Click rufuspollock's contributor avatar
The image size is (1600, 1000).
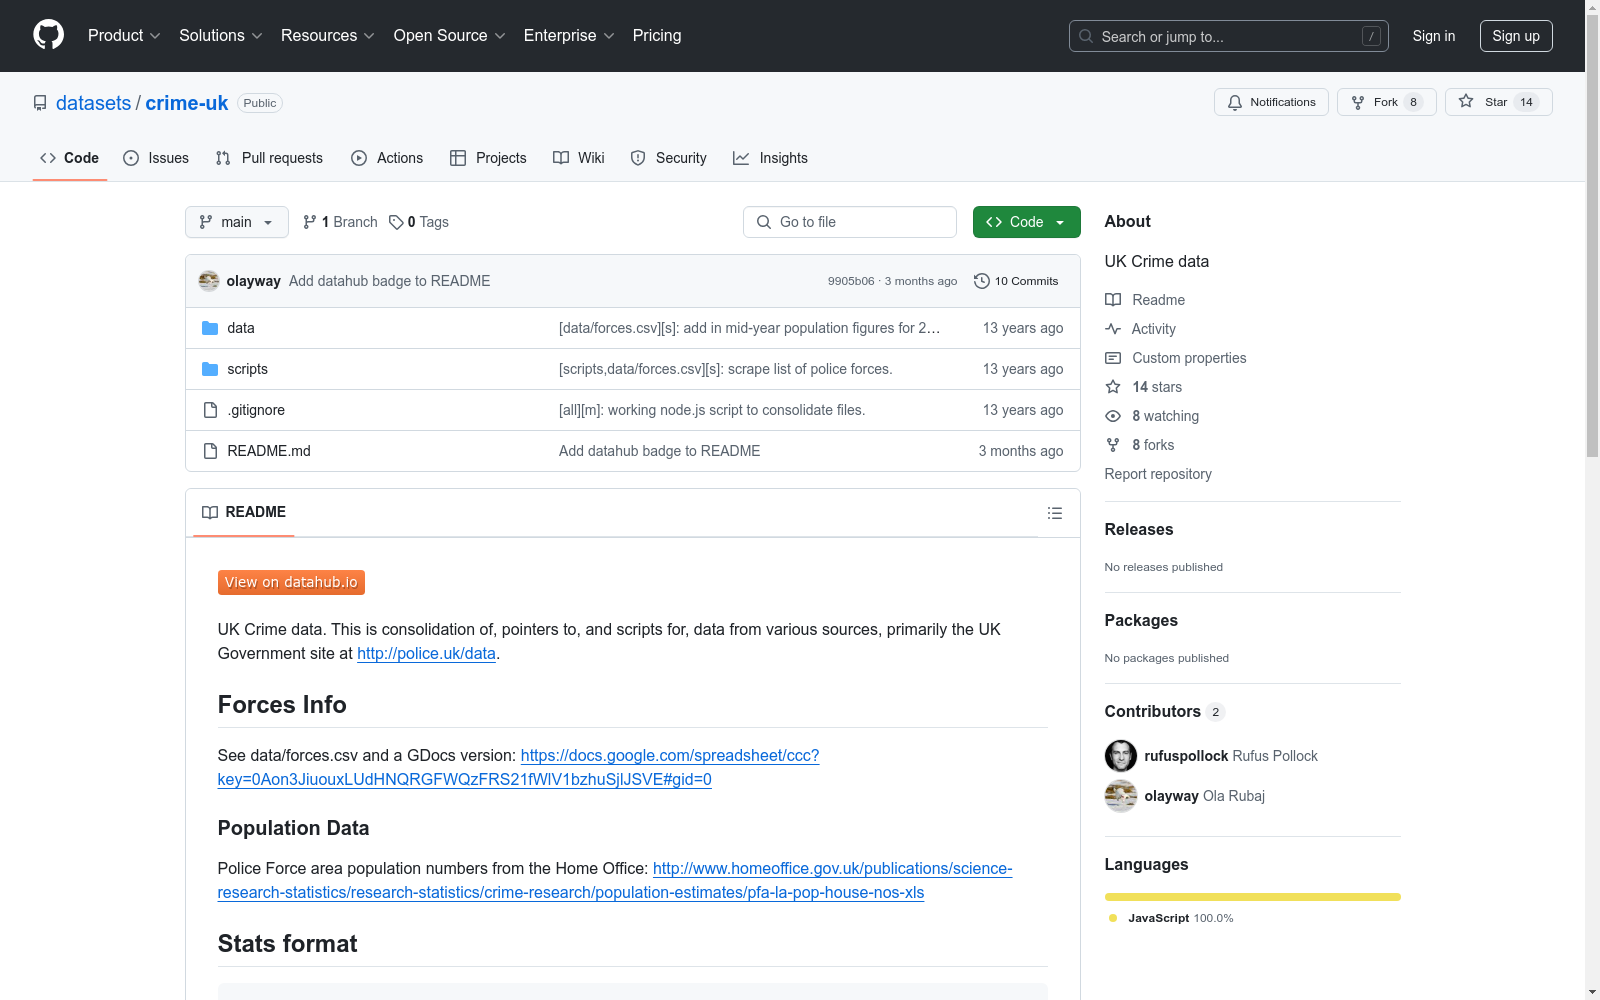pyautogui.click(x=1121, y=756)
